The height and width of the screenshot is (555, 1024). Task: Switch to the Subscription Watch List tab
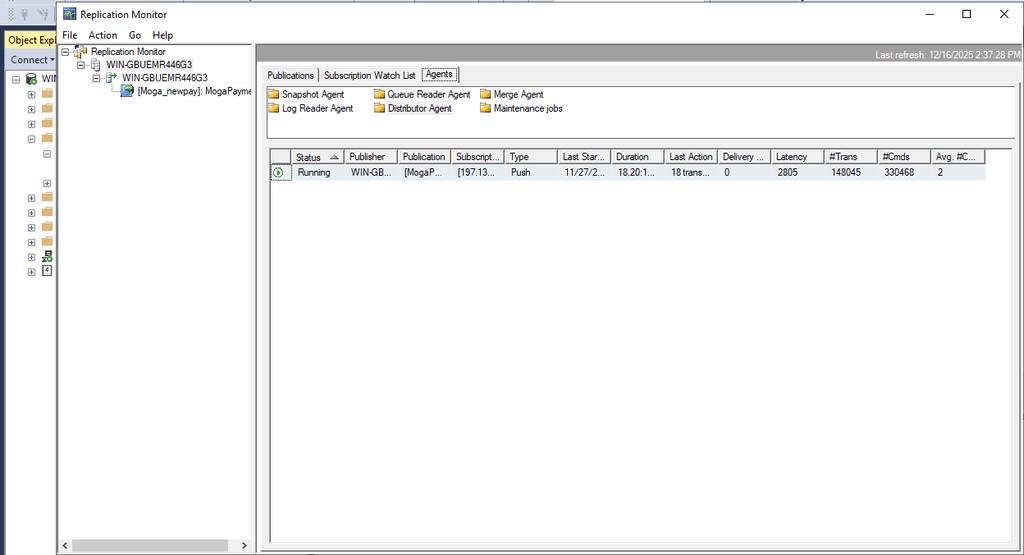(369, 76)
